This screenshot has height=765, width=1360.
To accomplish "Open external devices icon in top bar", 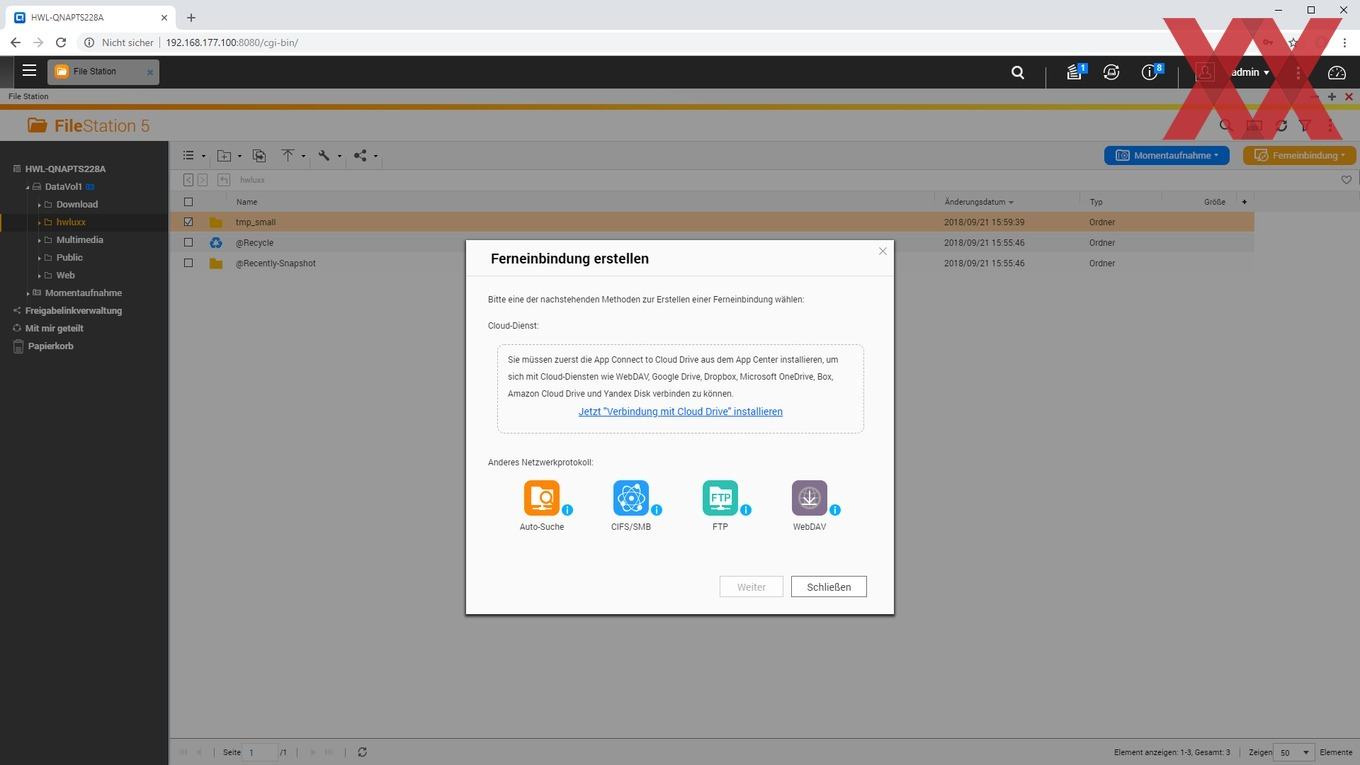I will 1111,72.
